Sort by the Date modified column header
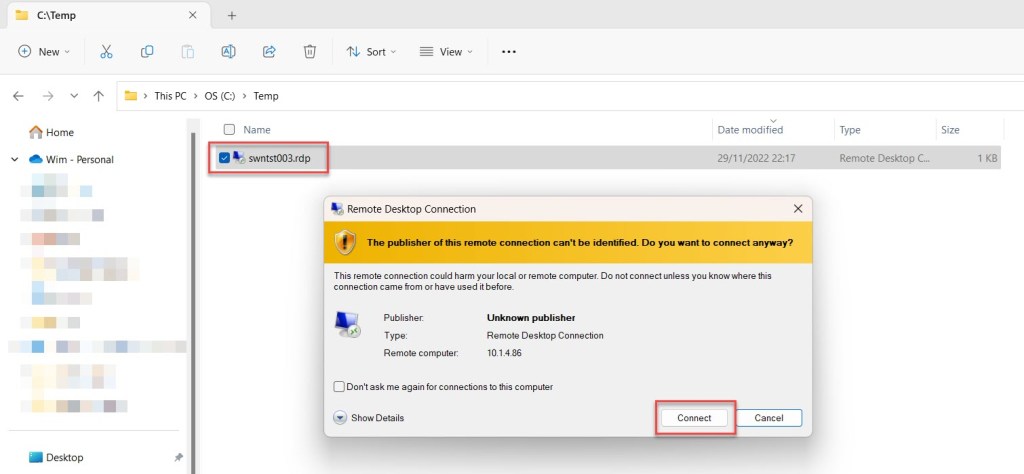Image resolution: width=1024 pixels, height=474 pixels. (749, 130)
